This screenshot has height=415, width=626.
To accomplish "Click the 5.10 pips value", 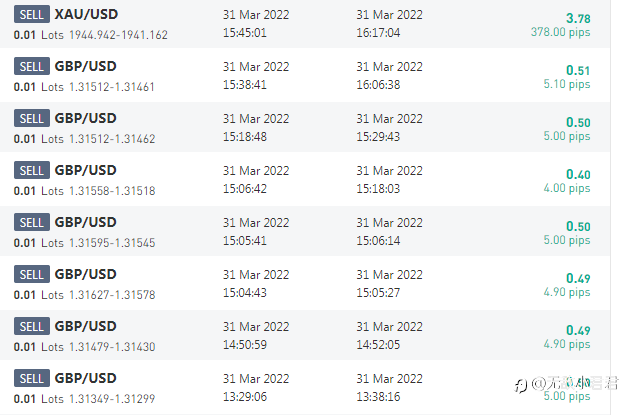I will click(x=566, y=84).
